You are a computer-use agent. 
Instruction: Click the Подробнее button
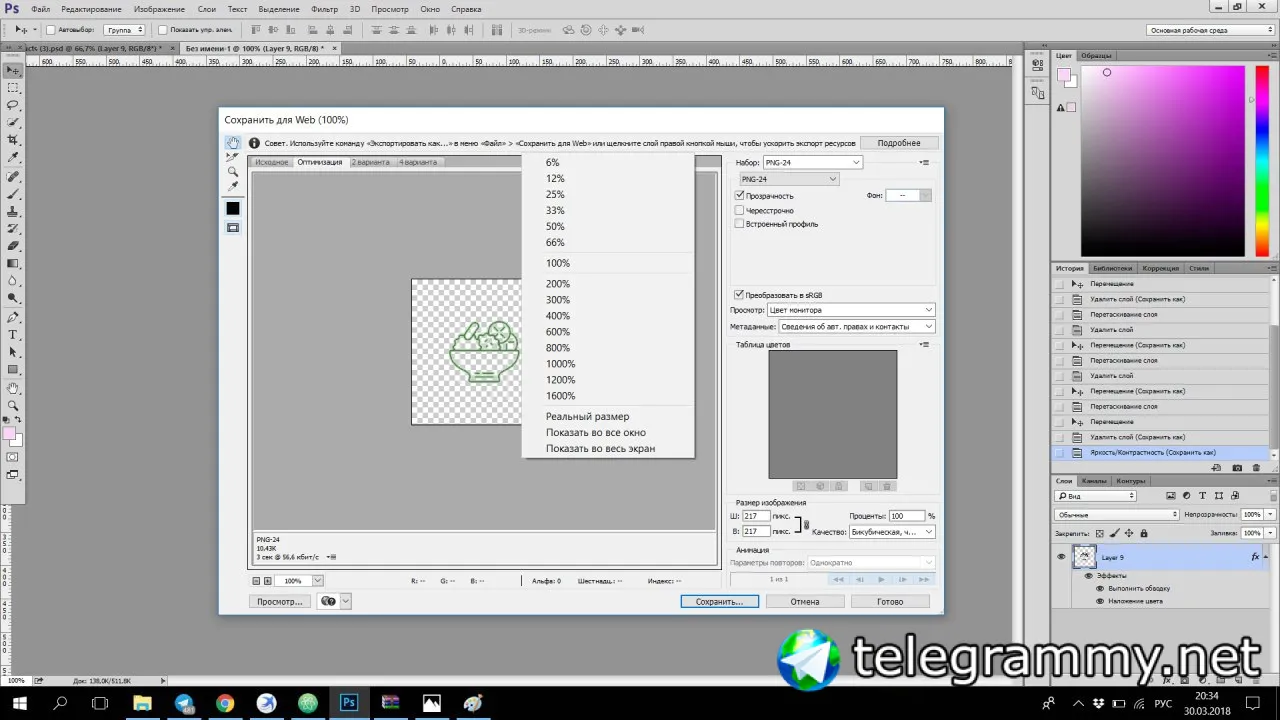pos(899,143)
